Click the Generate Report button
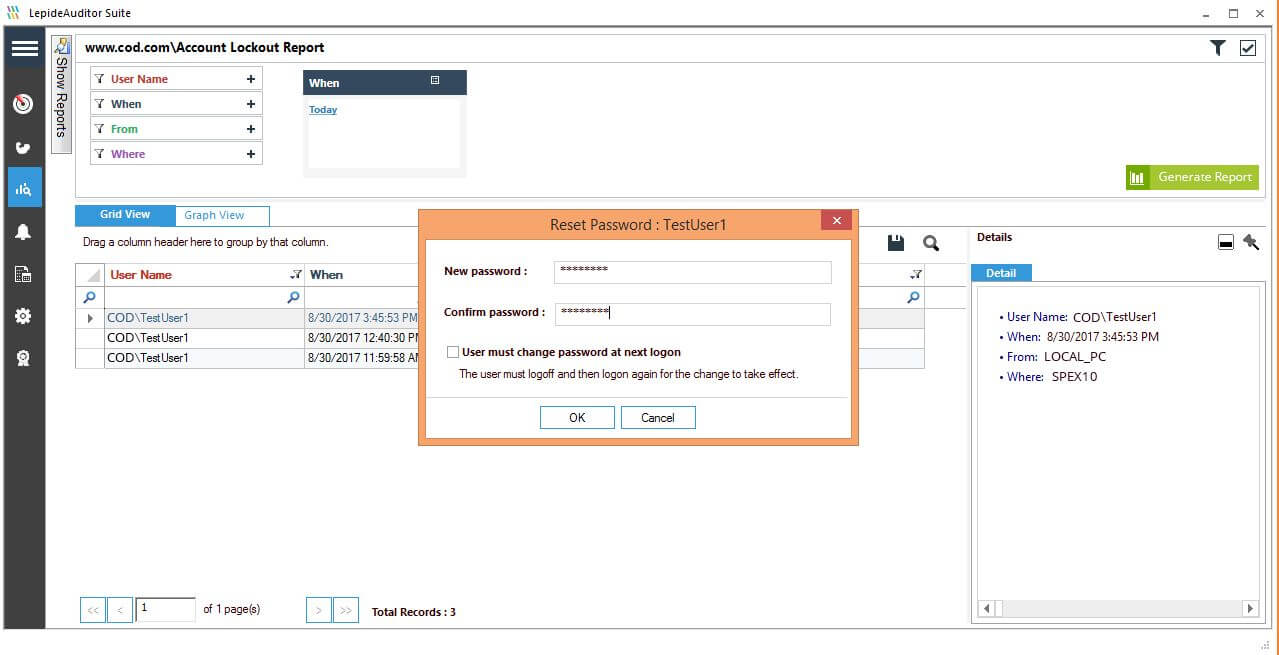 (1192, 177)
